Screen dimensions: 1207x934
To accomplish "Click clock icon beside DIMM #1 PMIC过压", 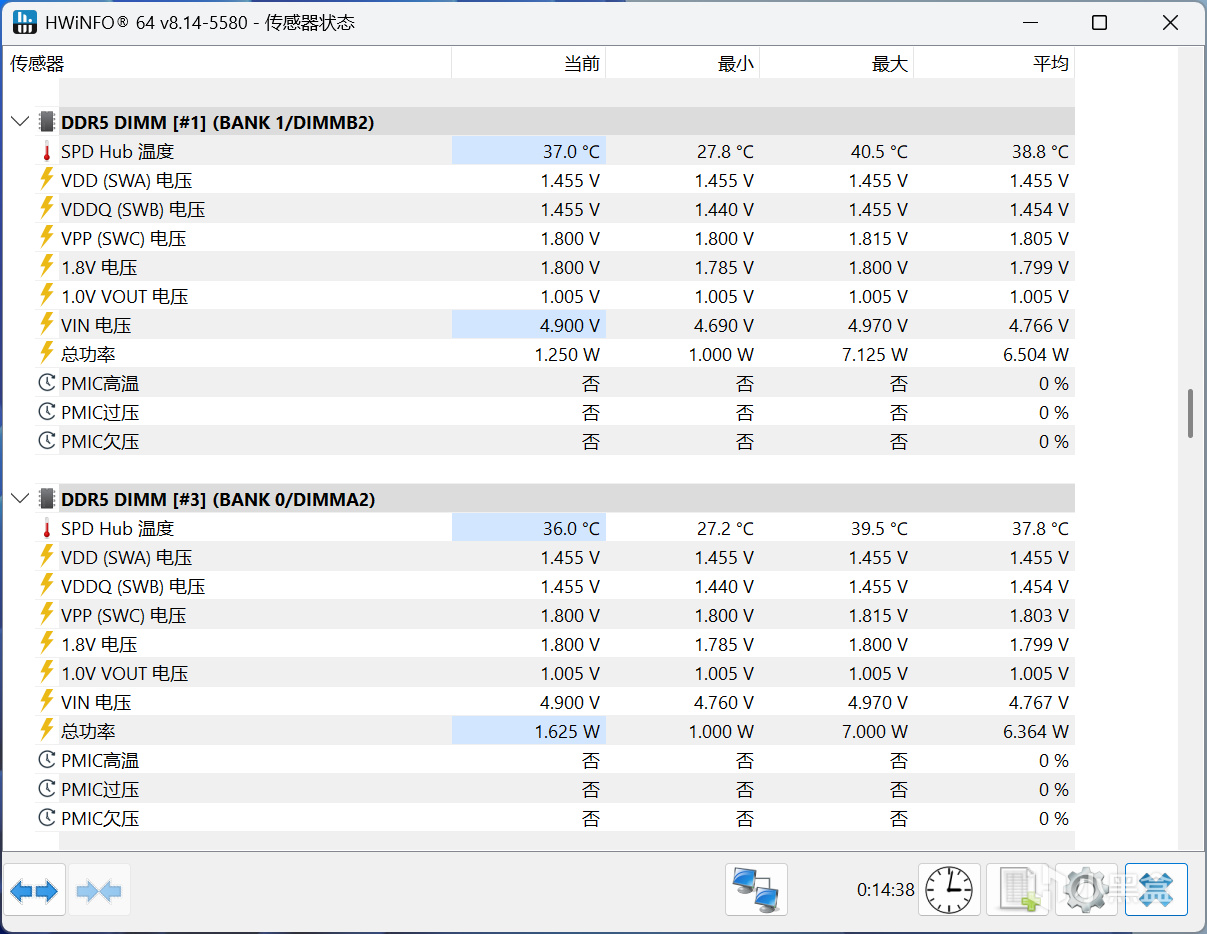I will 47,412.
